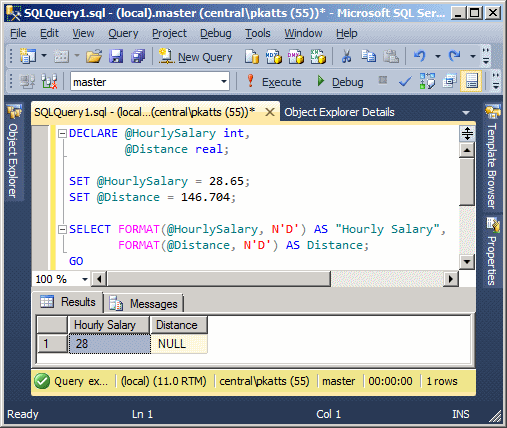Image resolution: width=507 pixels, height=428 pixels.
Task: Open the active documents list dropdown
Action: 466,113
